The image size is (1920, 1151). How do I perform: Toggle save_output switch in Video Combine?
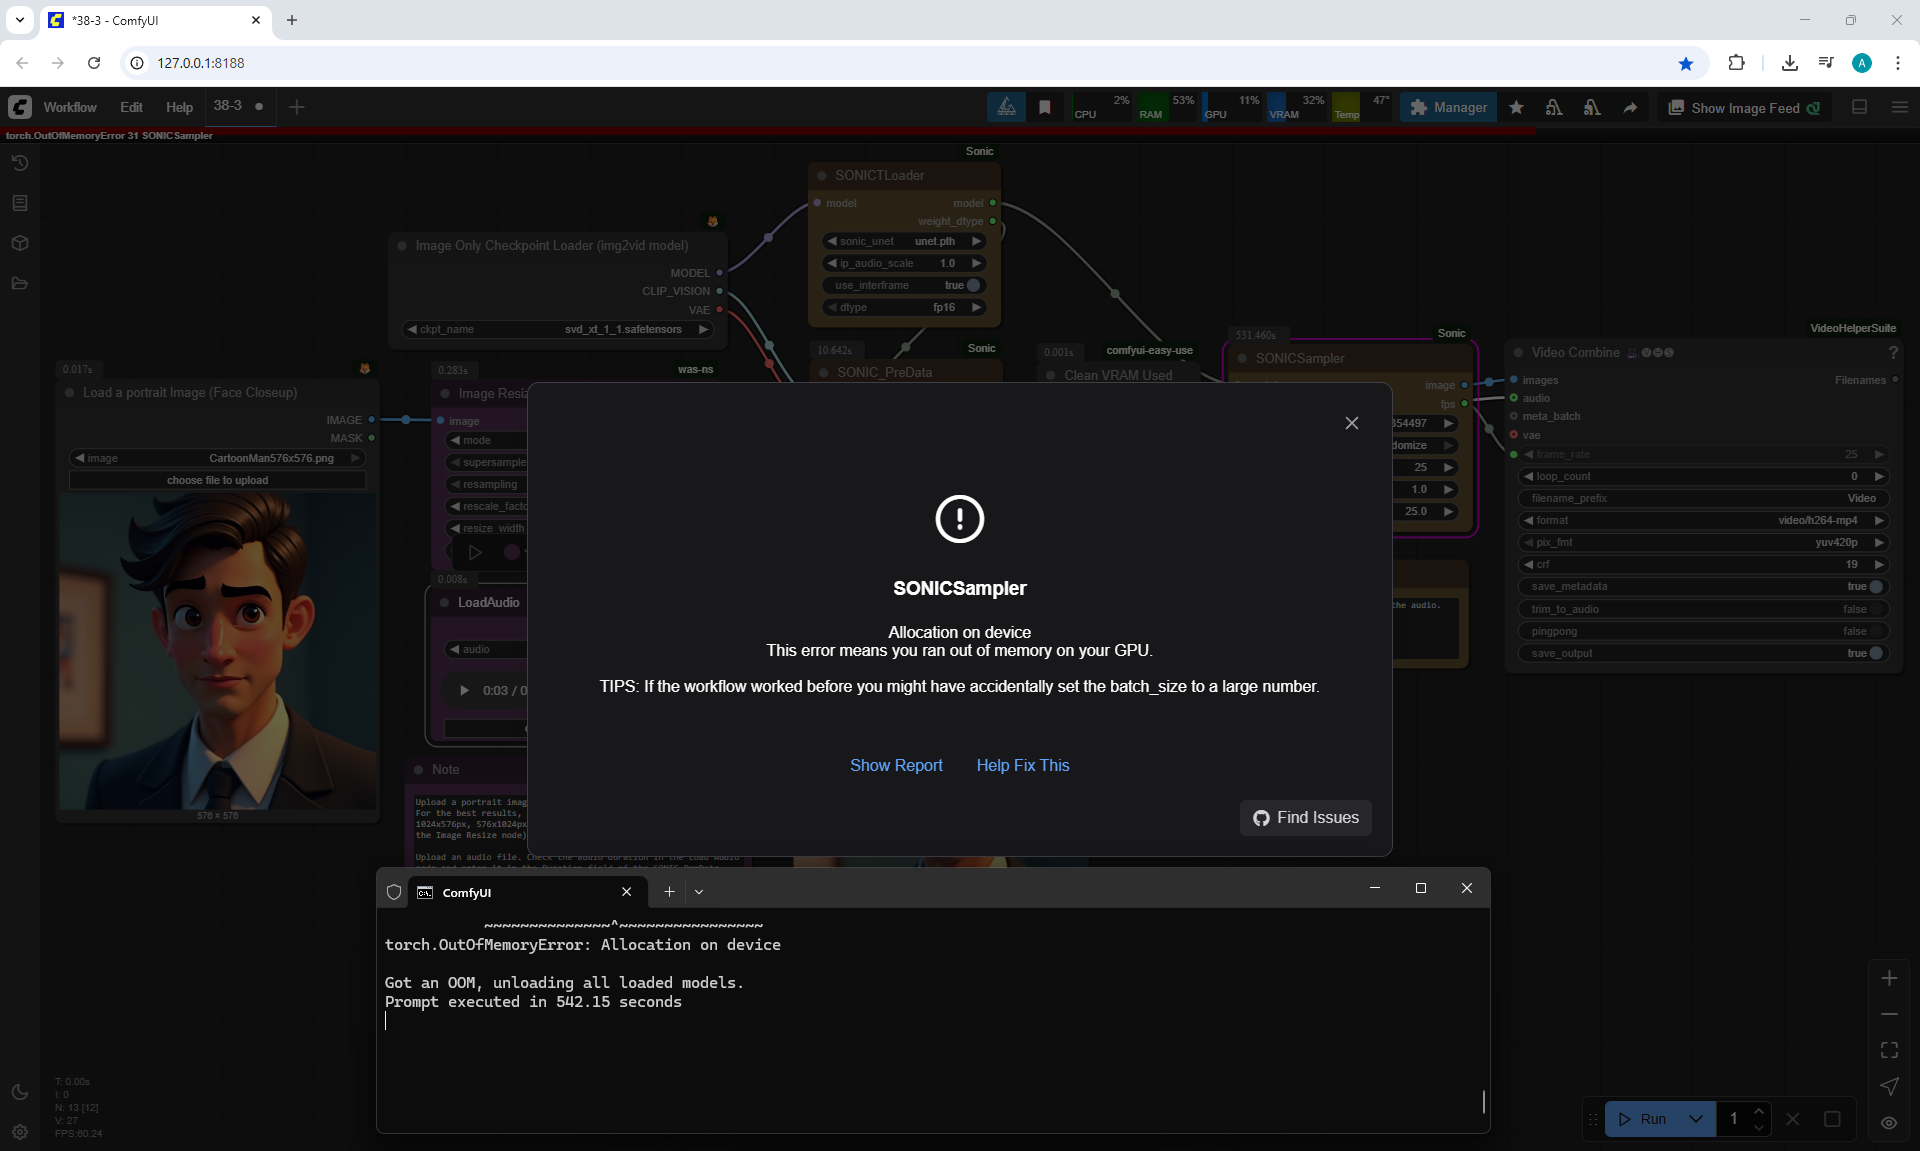[x=1875, y=653]
